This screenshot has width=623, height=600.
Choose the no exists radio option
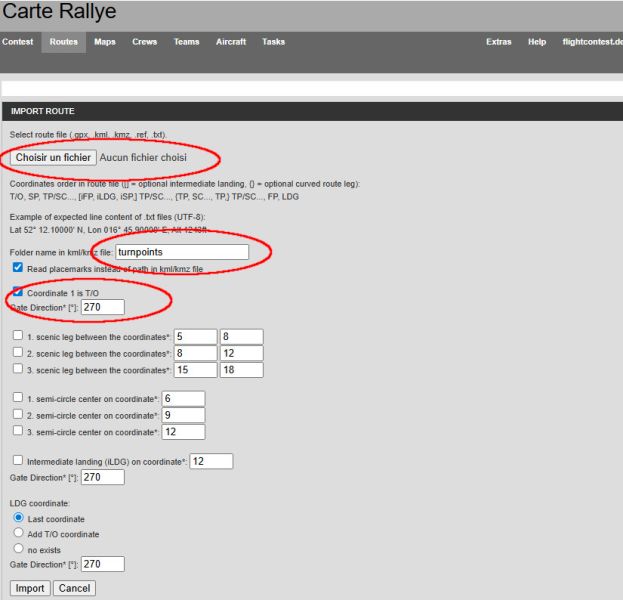[x=18, y=548]
